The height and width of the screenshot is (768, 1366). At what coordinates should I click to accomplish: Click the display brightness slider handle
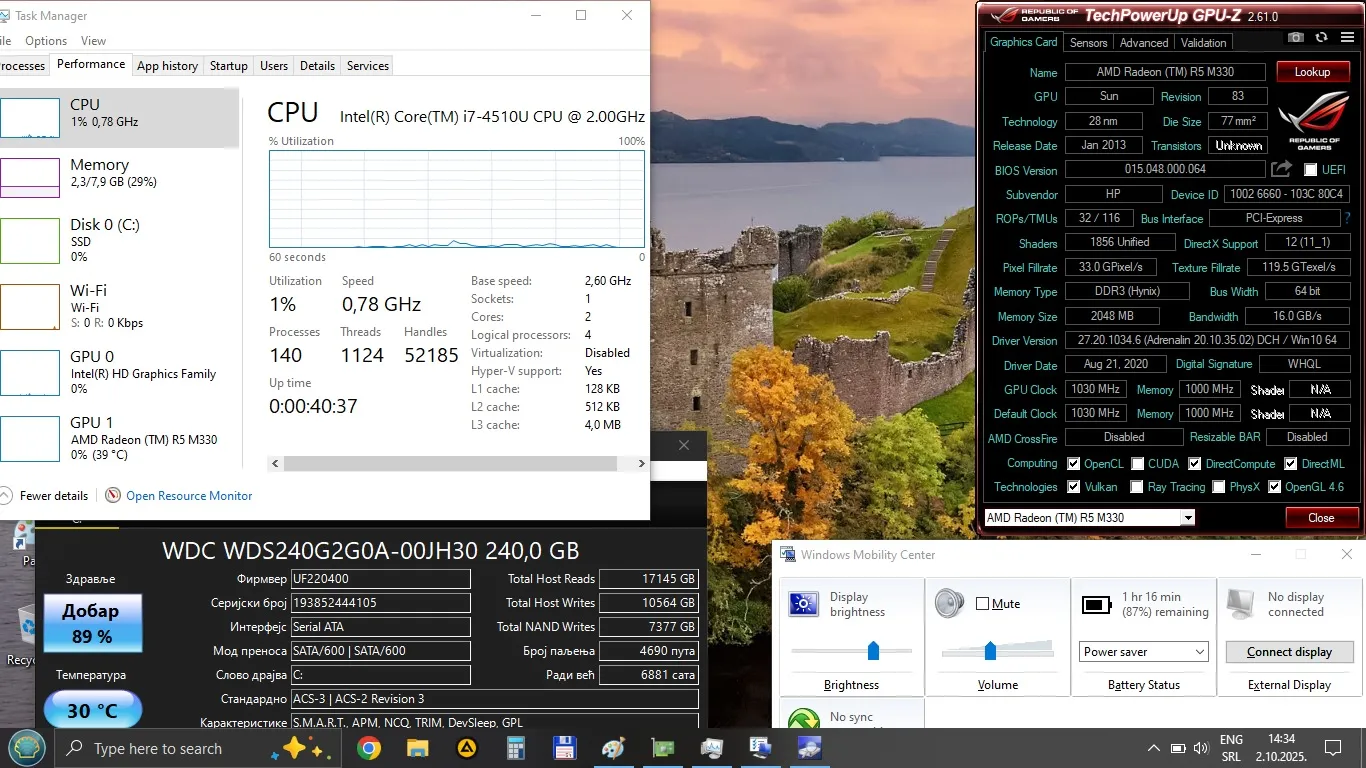coord(873,651)
